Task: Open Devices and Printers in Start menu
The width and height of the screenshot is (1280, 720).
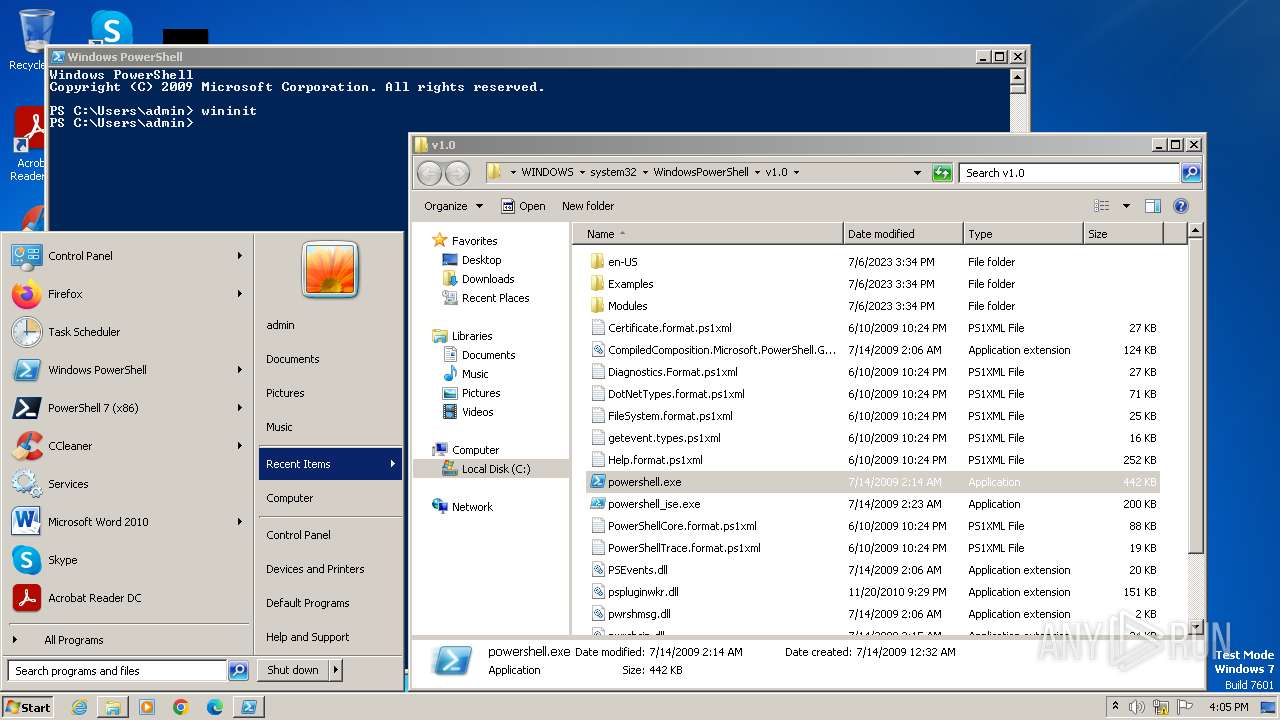Action: click(315, 569)
